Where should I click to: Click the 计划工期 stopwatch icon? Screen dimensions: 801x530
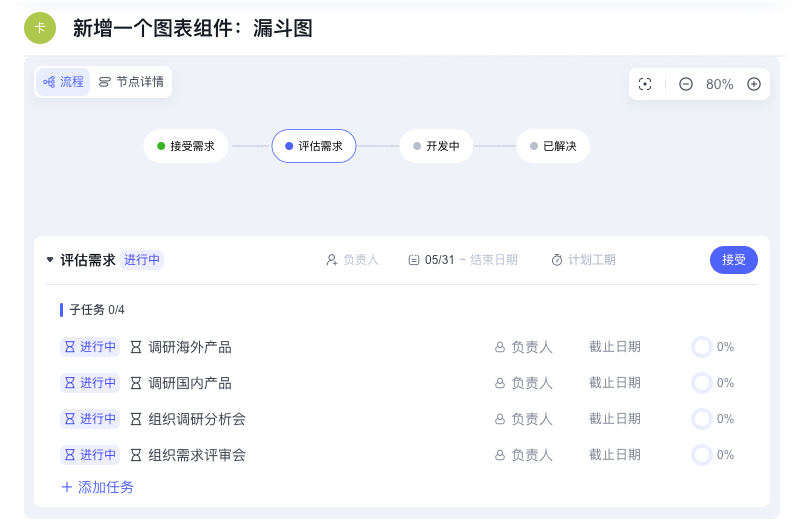point(557,260)
